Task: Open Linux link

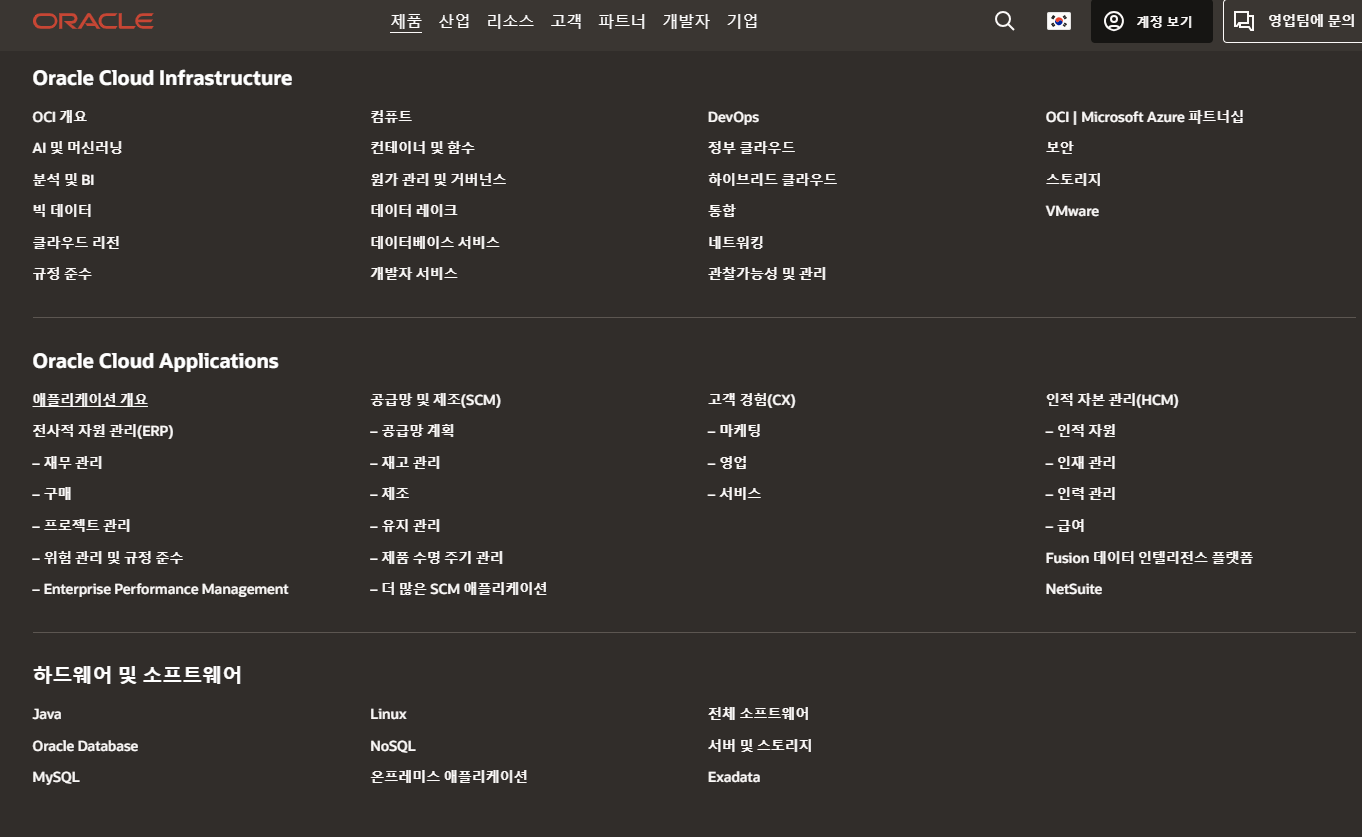Action: pyautogui.click(x=388, y=714)
